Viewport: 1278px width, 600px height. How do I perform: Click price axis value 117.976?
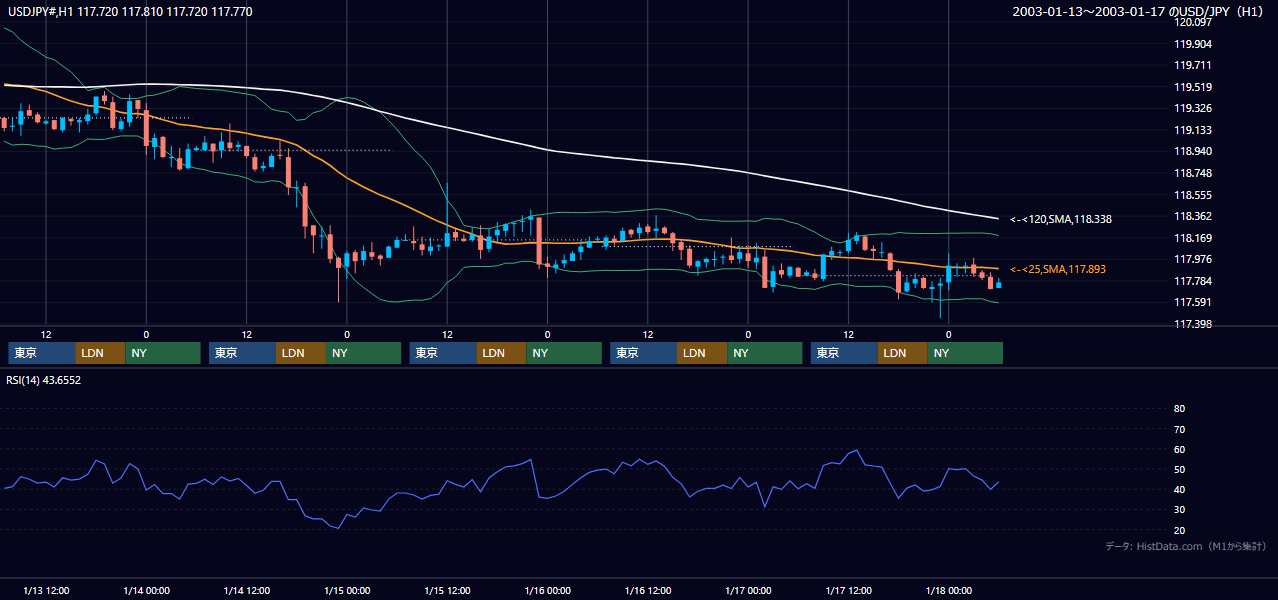tap(1192, 259)
